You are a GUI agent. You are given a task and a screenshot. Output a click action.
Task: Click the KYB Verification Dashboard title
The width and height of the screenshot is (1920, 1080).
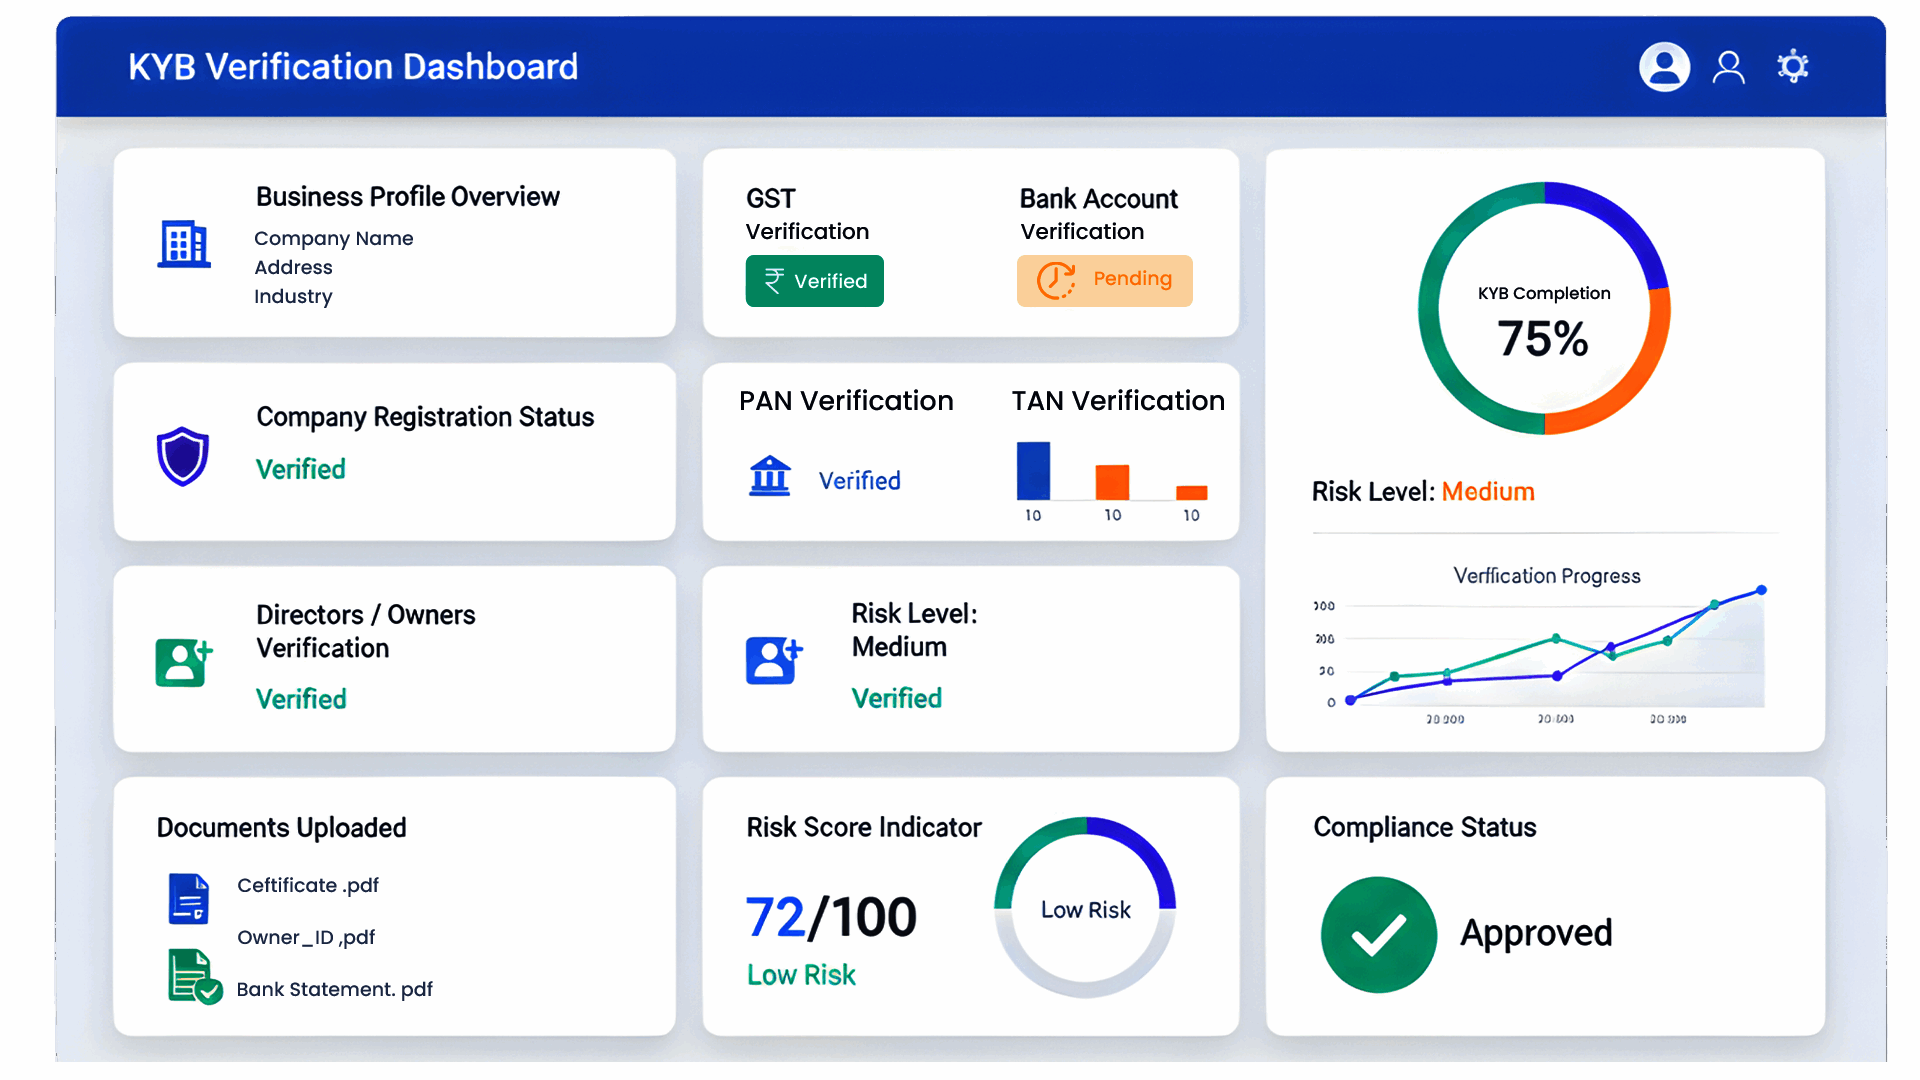pos(353,67)
